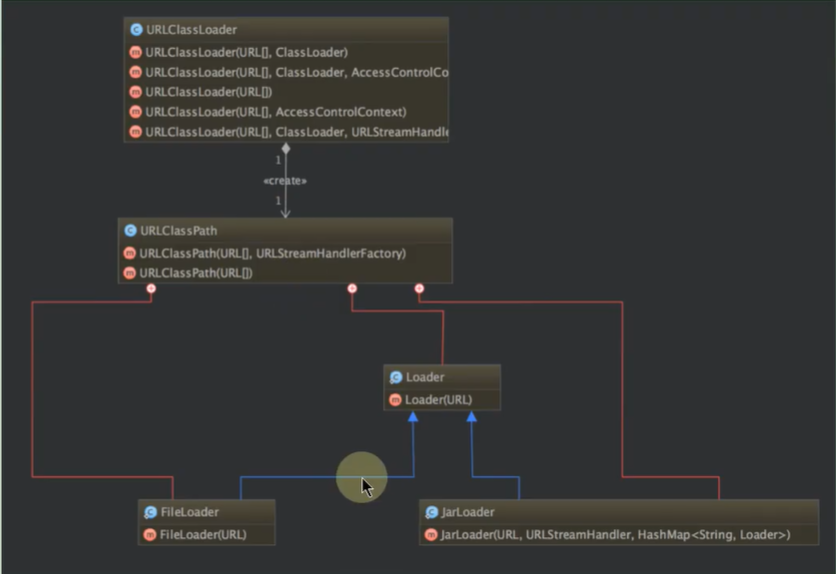Screen dimensions: 836x574
Task: Click method icon beside Loader(URL)
Action: pos(395,400)
